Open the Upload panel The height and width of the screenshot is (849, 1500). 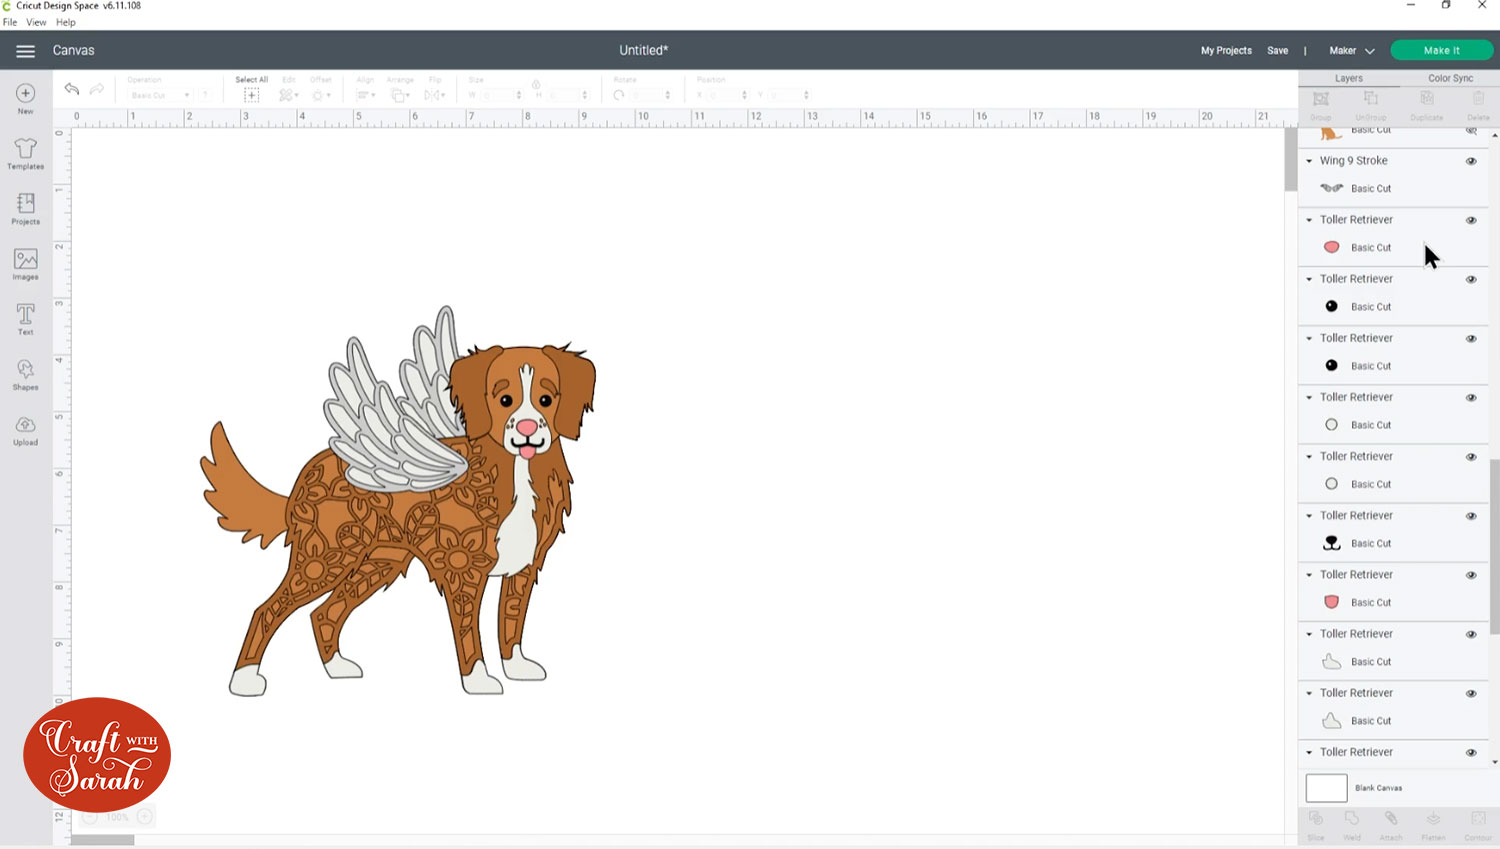pyautogui.click(x=26, y=430)
